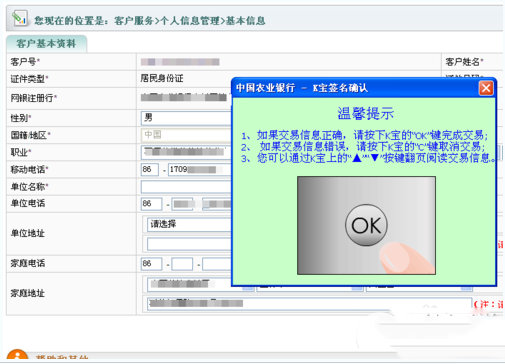The image size is (505, 364).
Task: Click the 家庭电话 country code field 86
Action: pyautogui.click(x=152, y=264)
